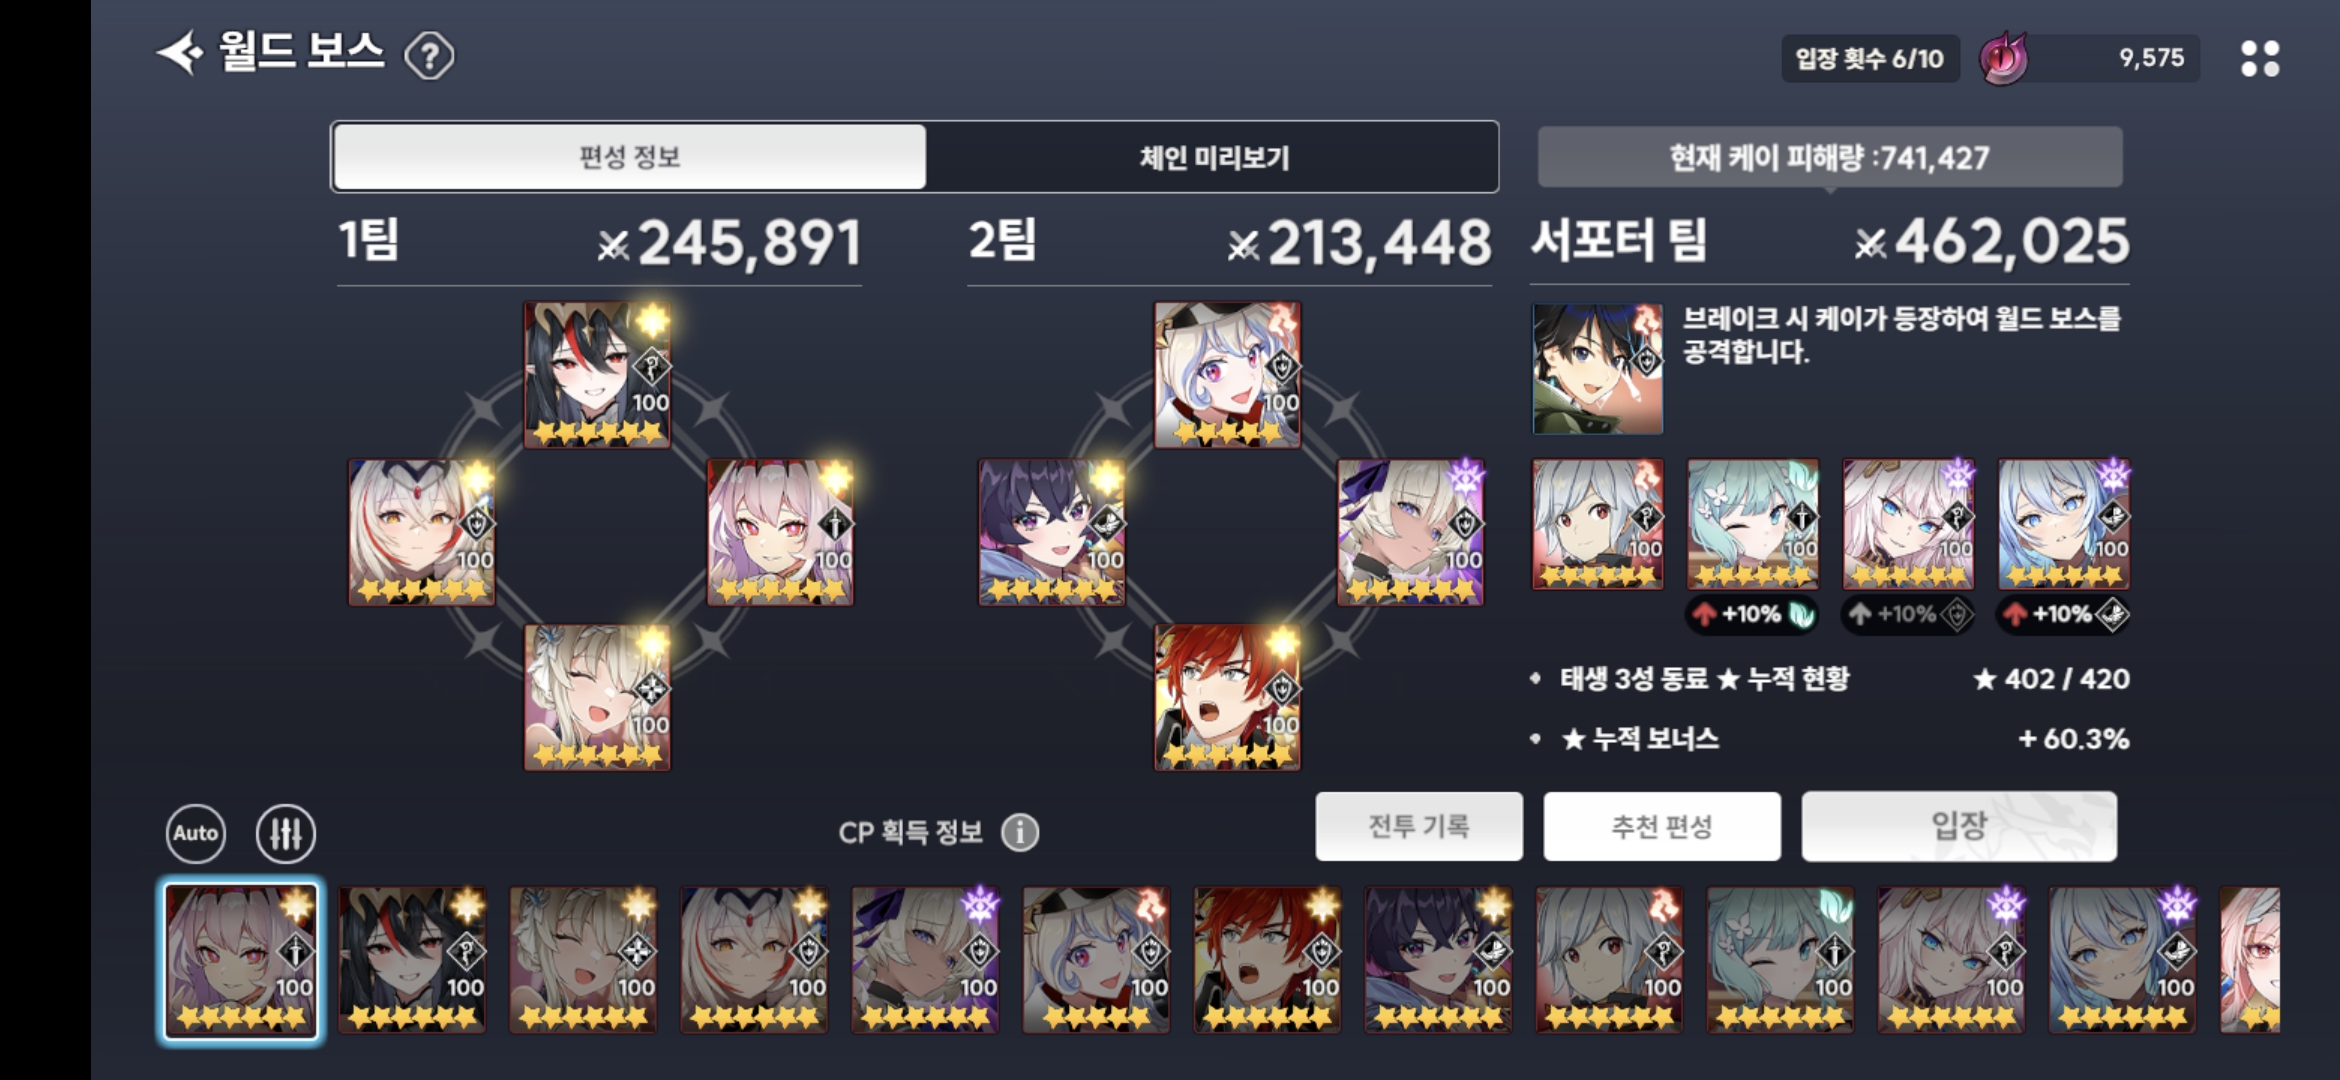Click the 추천 편성 button
The height and width of the screenshot is (1080, 2340).
pyautogui.click(x=1662, y=826)
